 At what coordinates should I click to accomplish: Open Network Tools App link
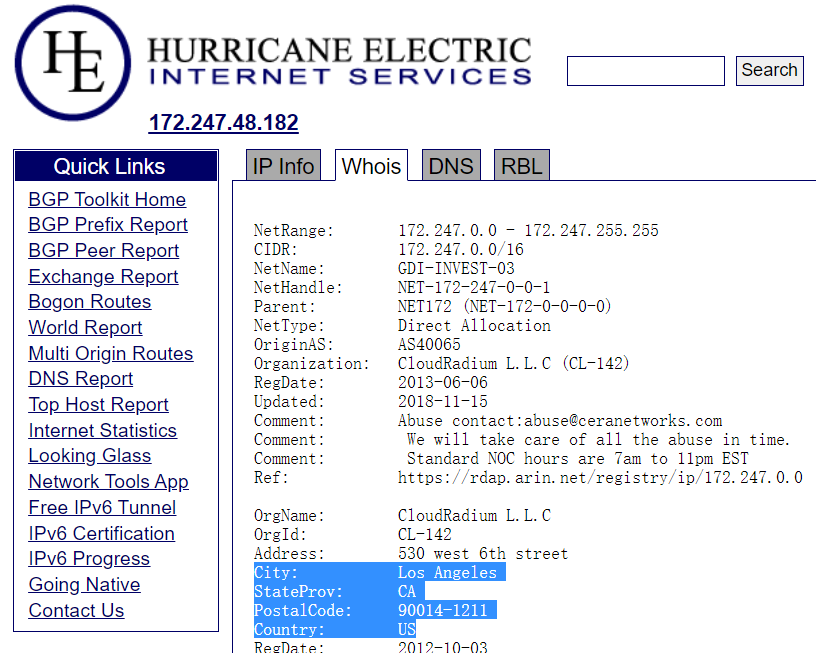pos(108,482)
